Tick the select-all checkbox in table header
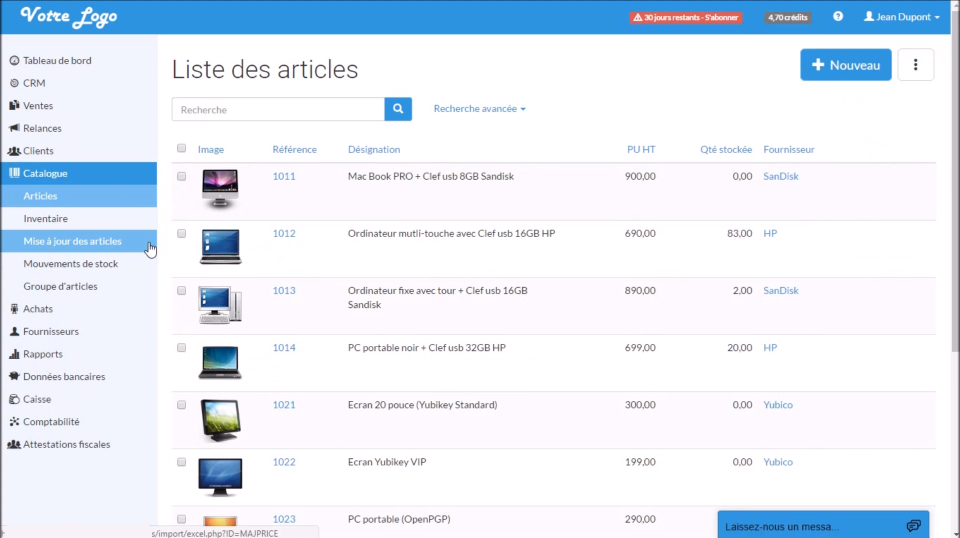The height and width of the screenshot is (538, 960). pos(182,148)
